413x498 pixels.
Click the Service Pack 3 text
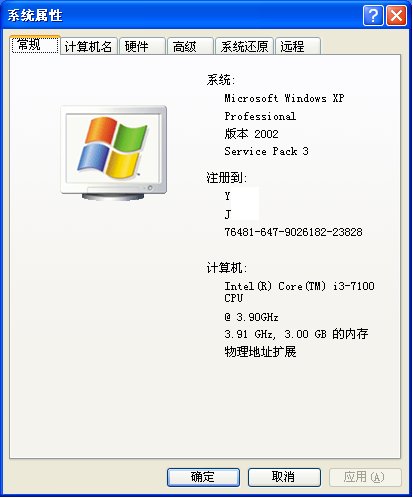point(266,151)
